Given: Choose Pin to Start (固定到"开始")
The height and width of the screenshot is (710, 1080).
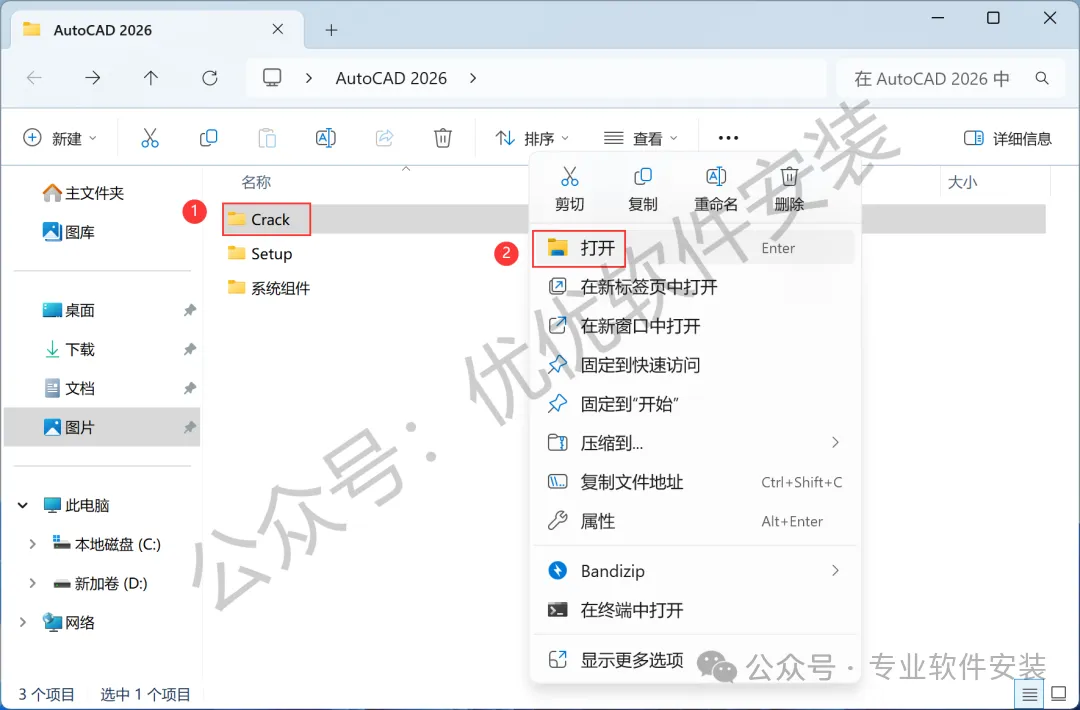Looking at the screenshot, I should (x=693, y=404).
